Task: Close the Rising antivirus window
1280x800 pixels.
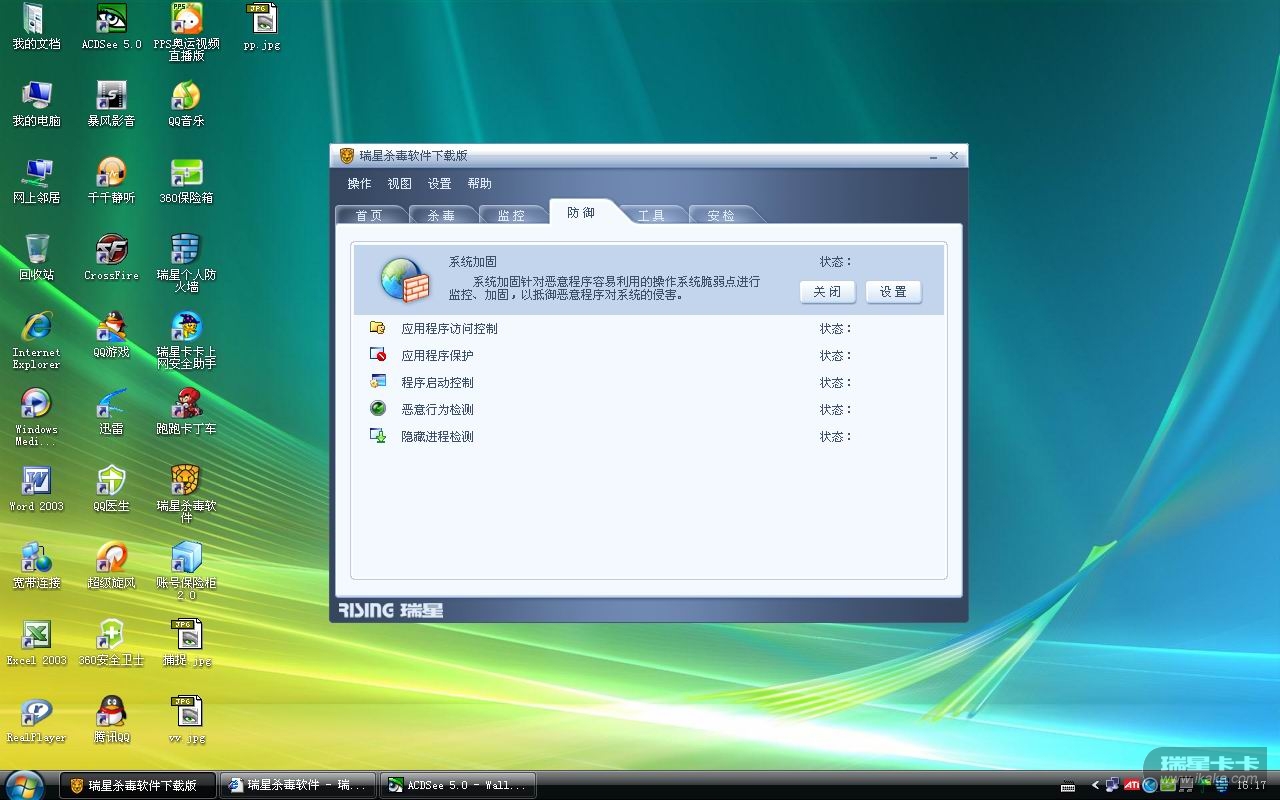Action: coord(954,156)
